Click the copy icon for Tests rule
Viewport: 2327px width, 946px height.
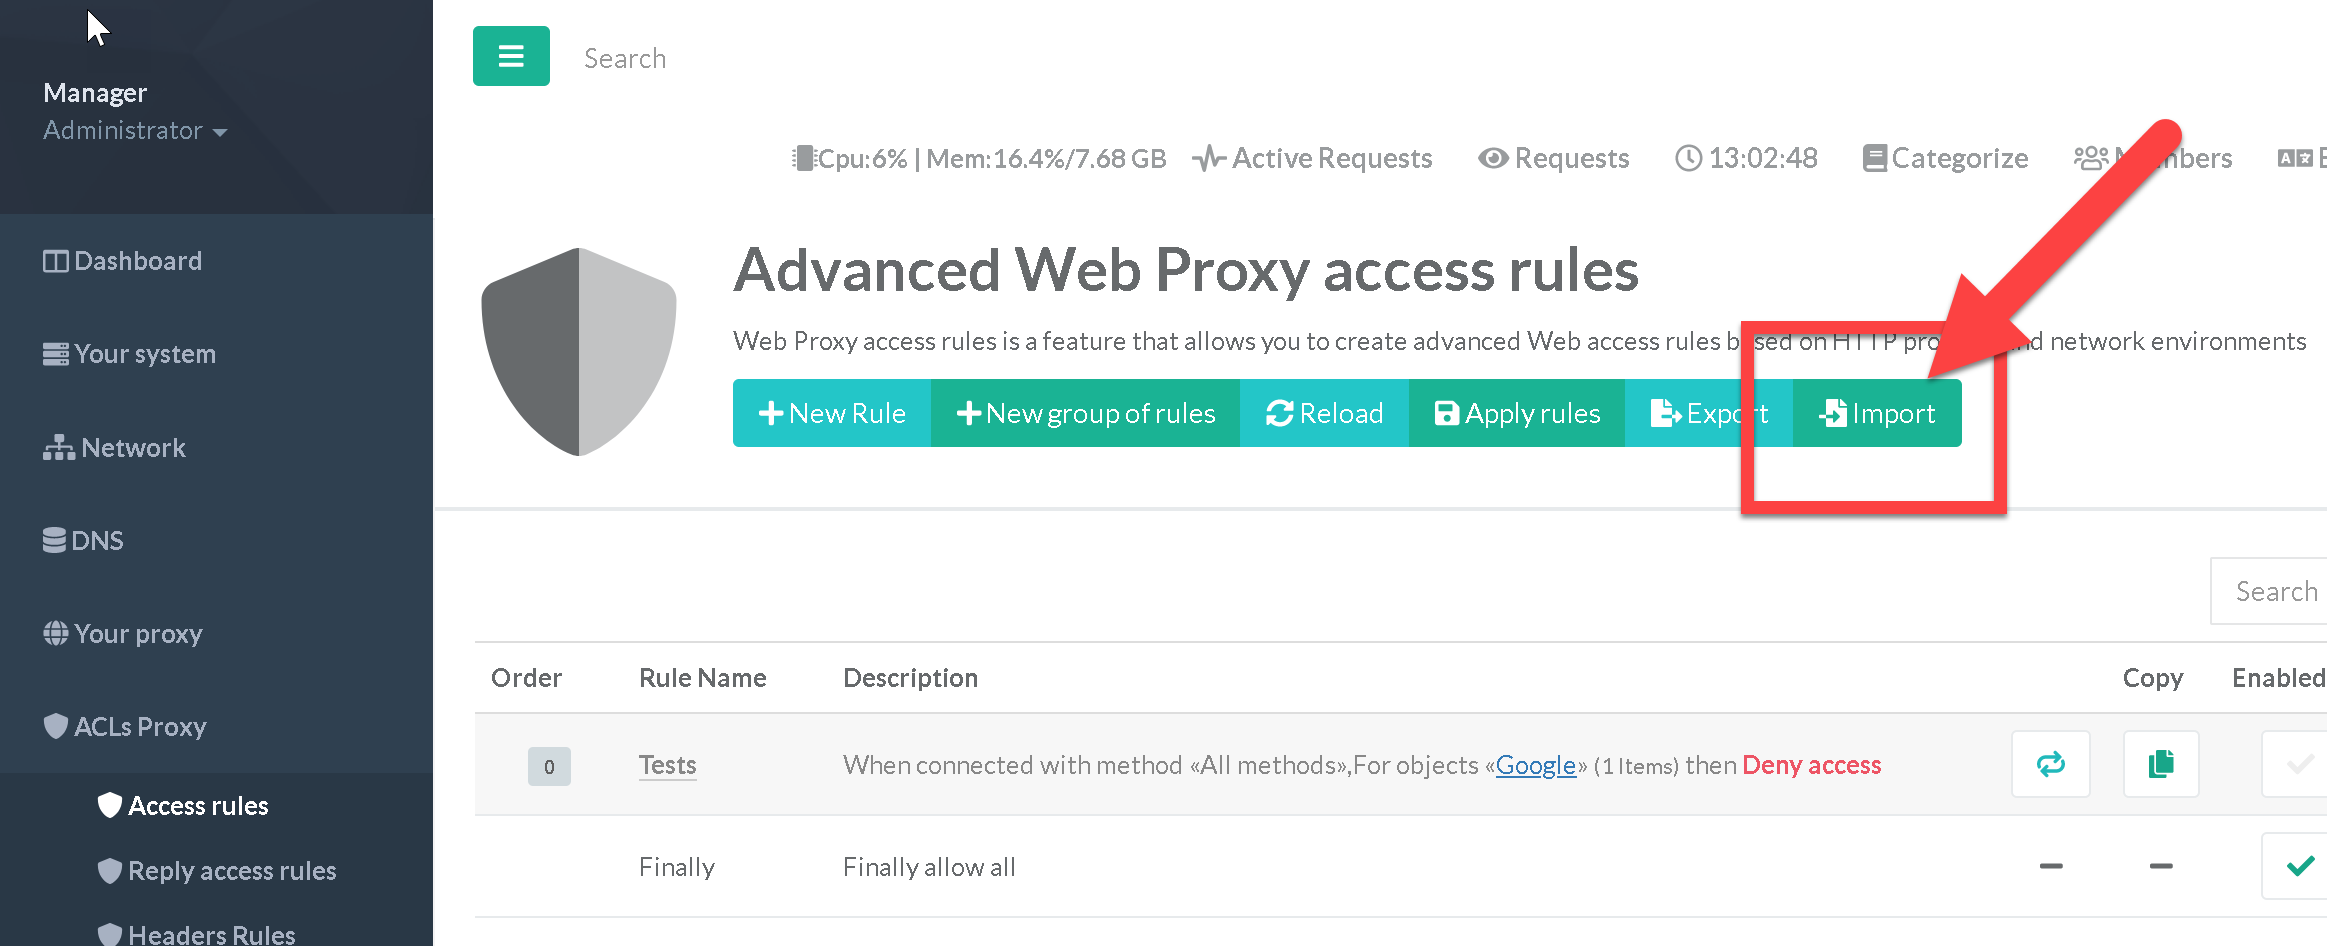point(2160,764)
